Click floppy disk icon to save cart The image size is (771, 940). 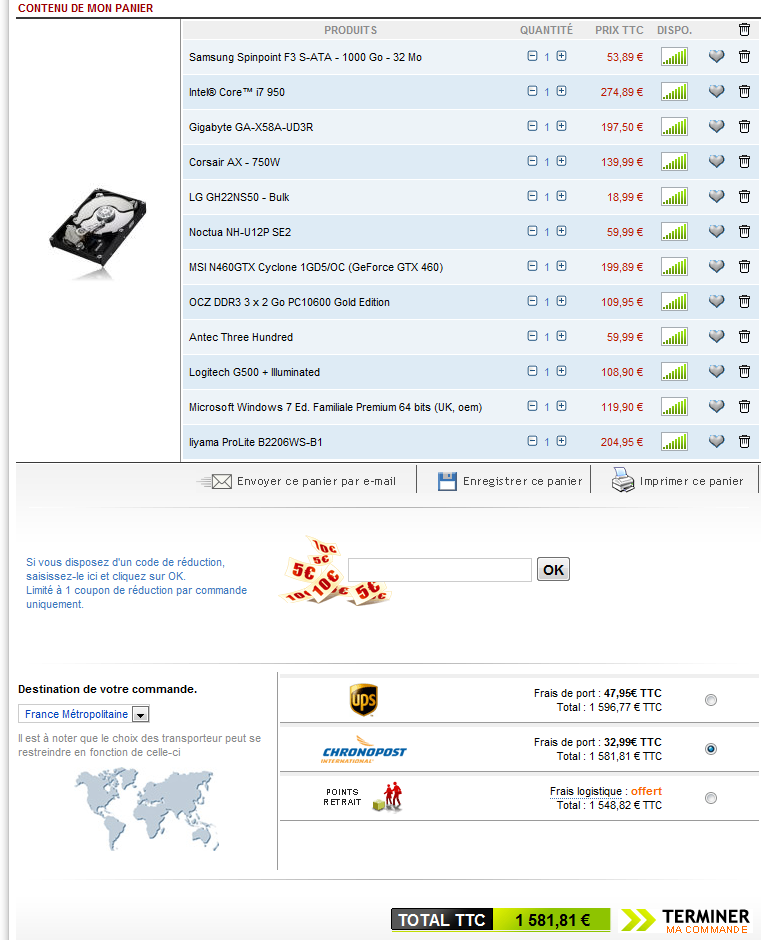coord(447,481)
